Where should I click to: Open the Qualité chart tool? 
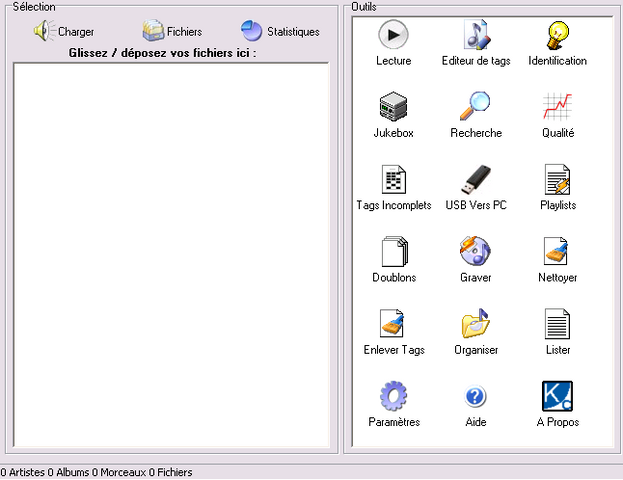tap(558, 115)
